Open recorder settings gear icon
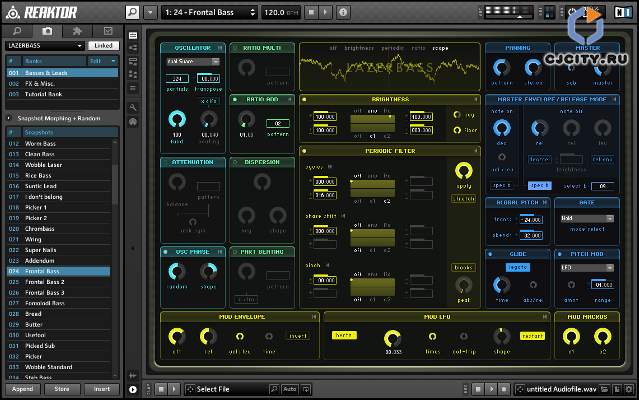Screen dimensions: 639x400 coord(630,389)
